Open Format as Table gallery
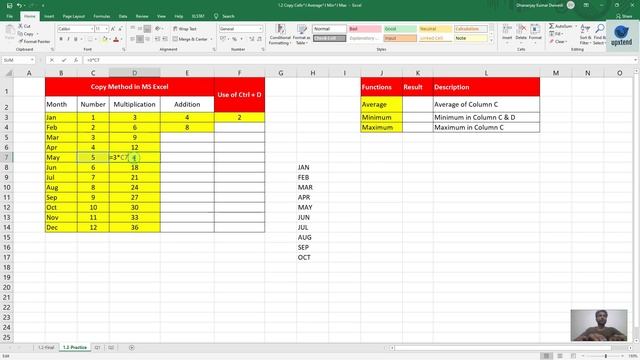Screen dimensions: 640x360 [x=302, y=34]
